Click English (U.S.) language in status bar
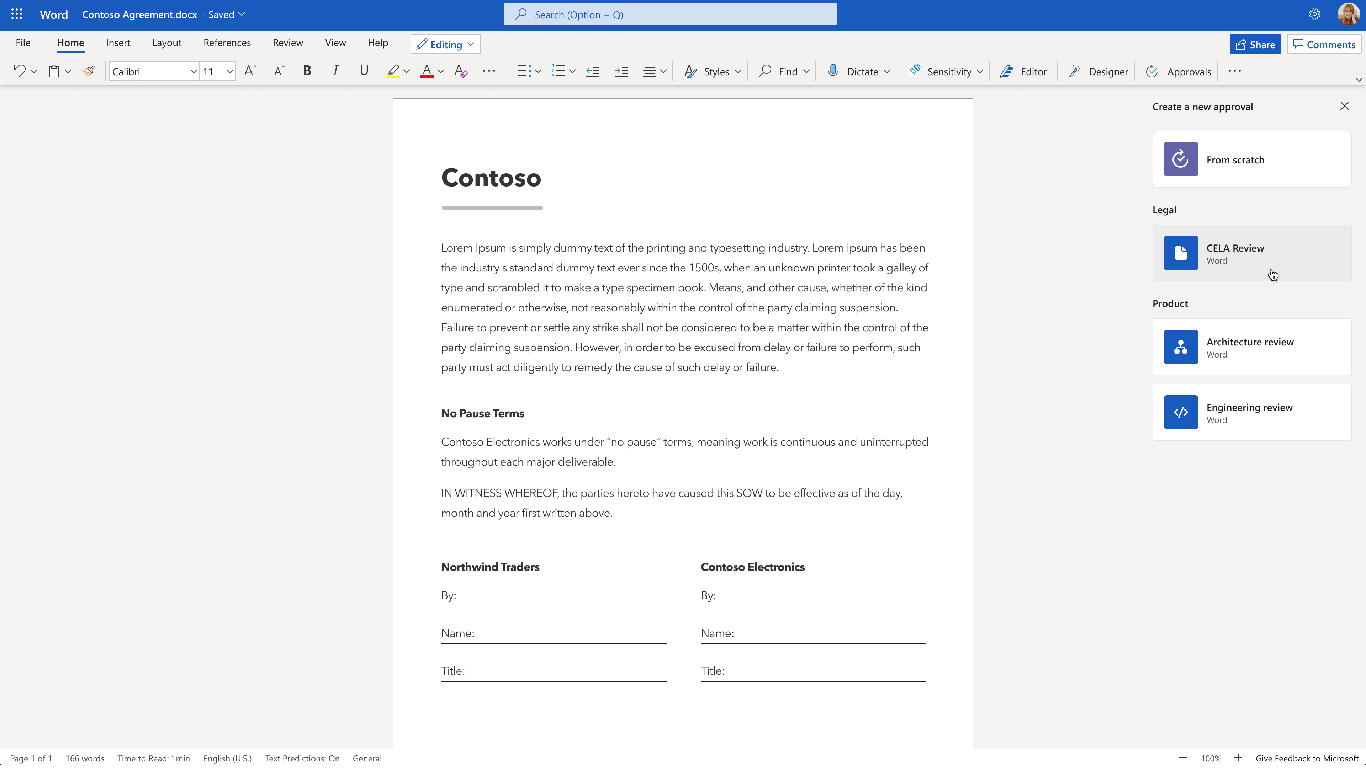Viewport: 1366px width, 768px height. [227, 759]
